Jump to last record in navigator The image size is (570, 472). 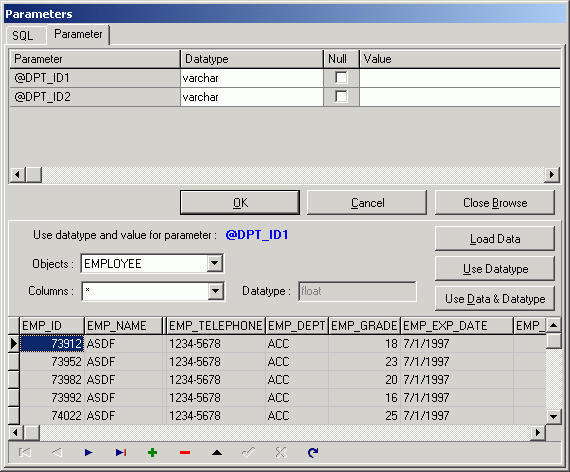121,452
